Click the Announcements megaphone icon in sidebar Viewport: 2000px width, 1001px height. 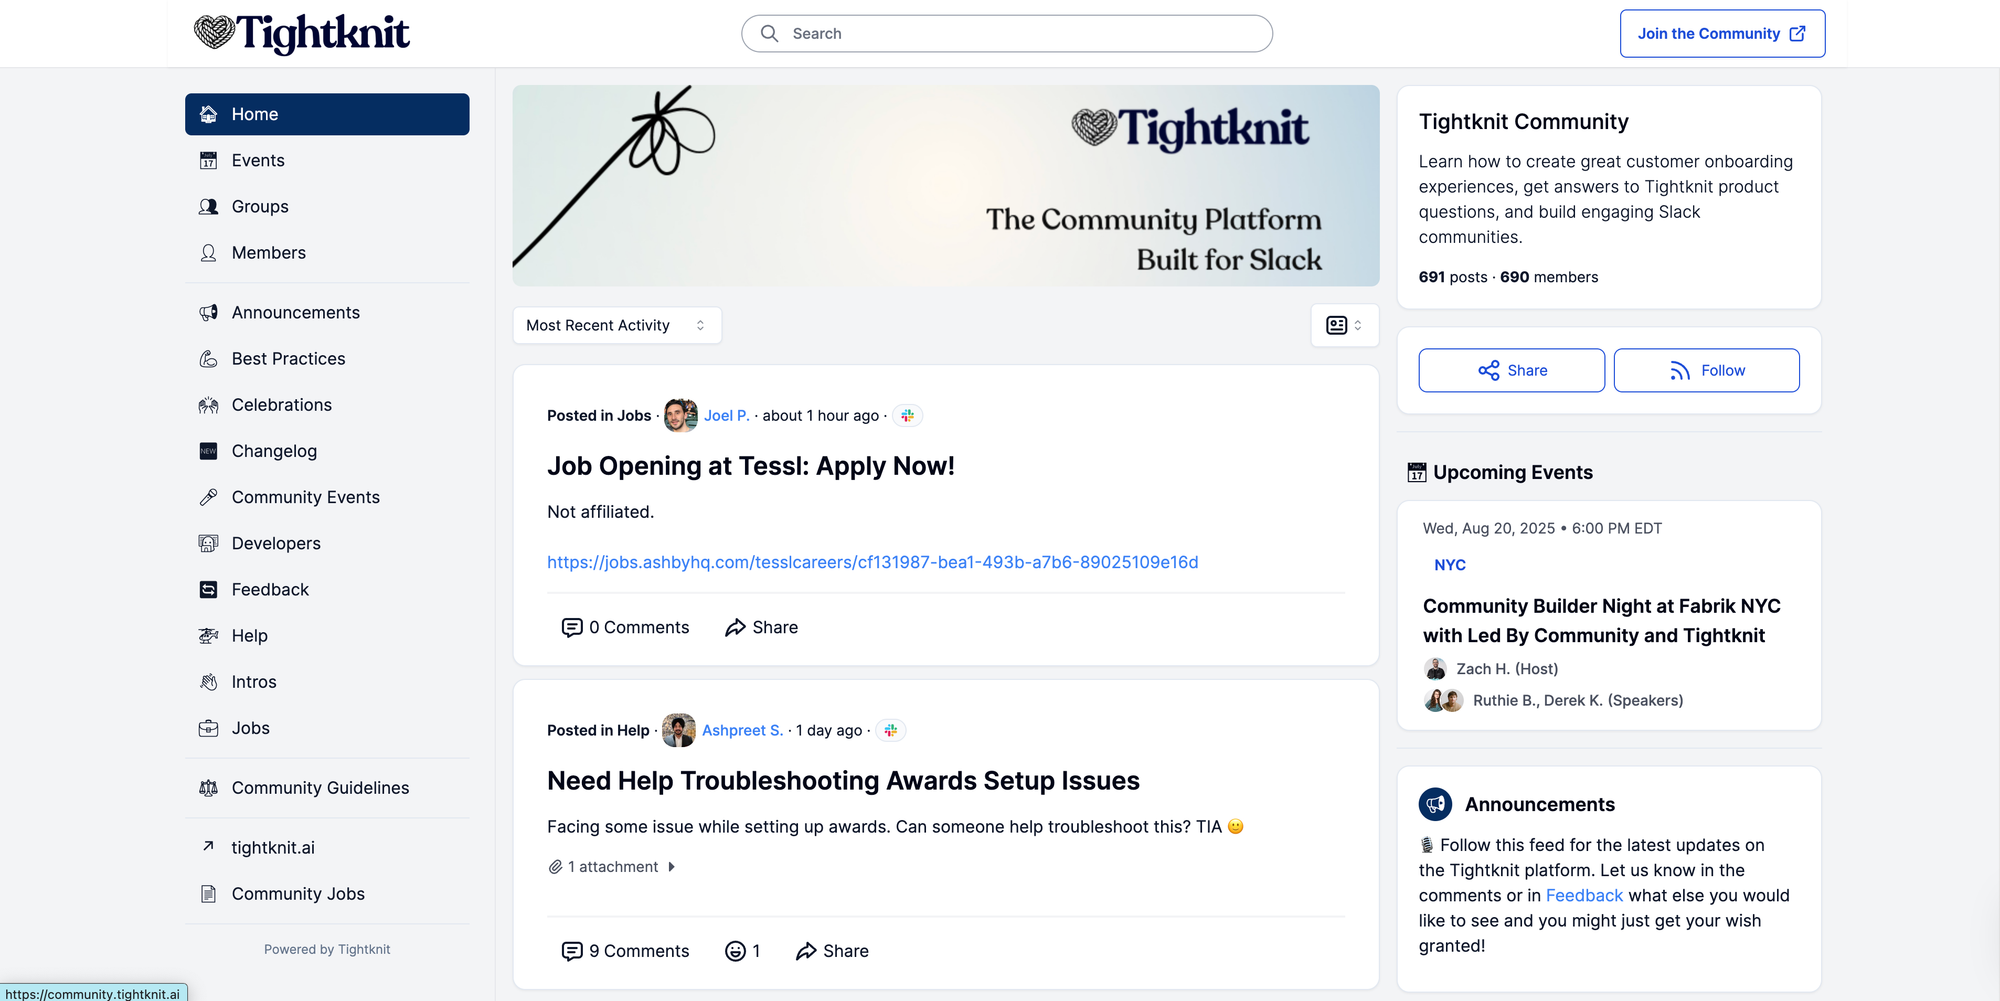point(208,313)
